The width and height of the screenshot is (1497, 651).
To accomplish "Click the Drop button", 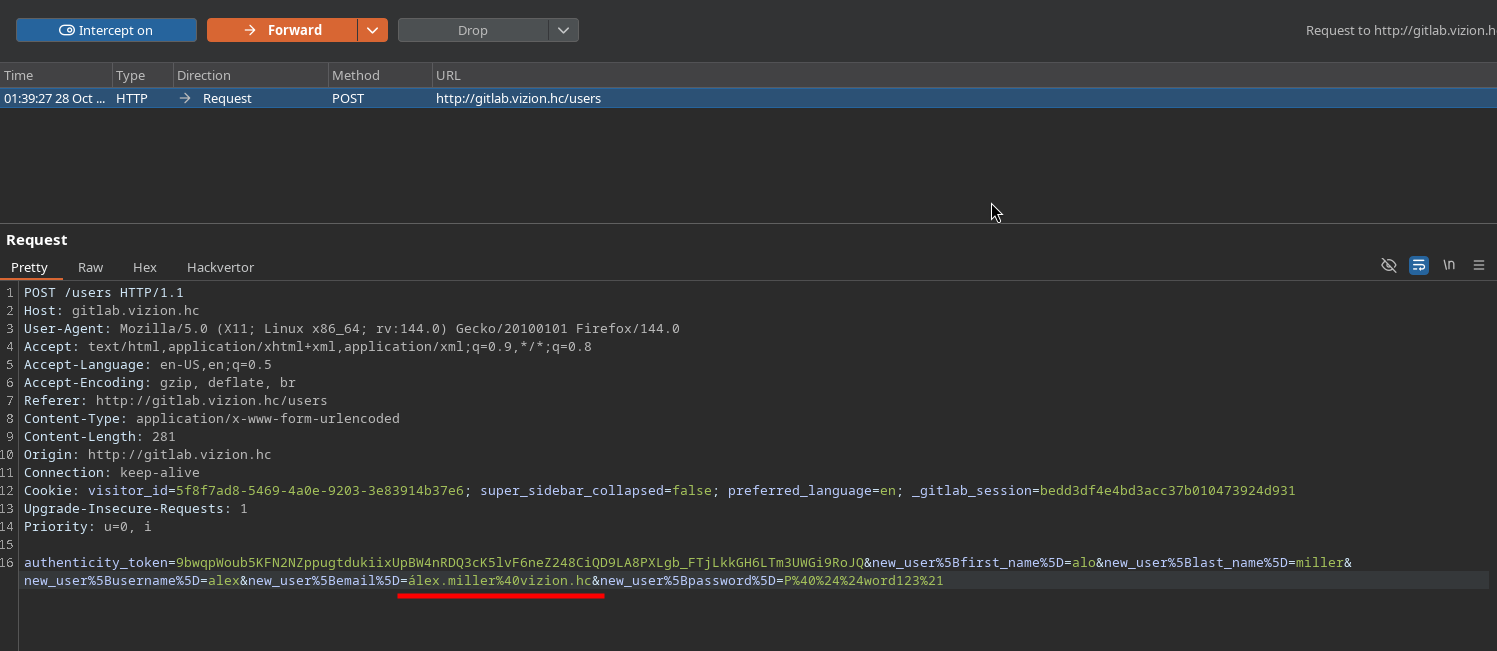I will tap(473, 30).
